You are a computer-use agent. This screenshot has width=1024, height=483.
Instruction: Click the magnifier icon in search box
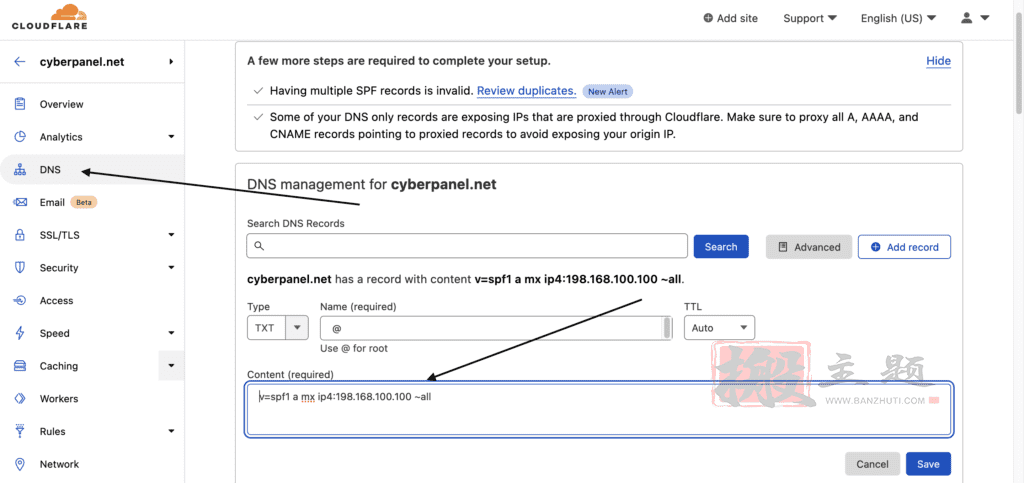pos(259,246)
